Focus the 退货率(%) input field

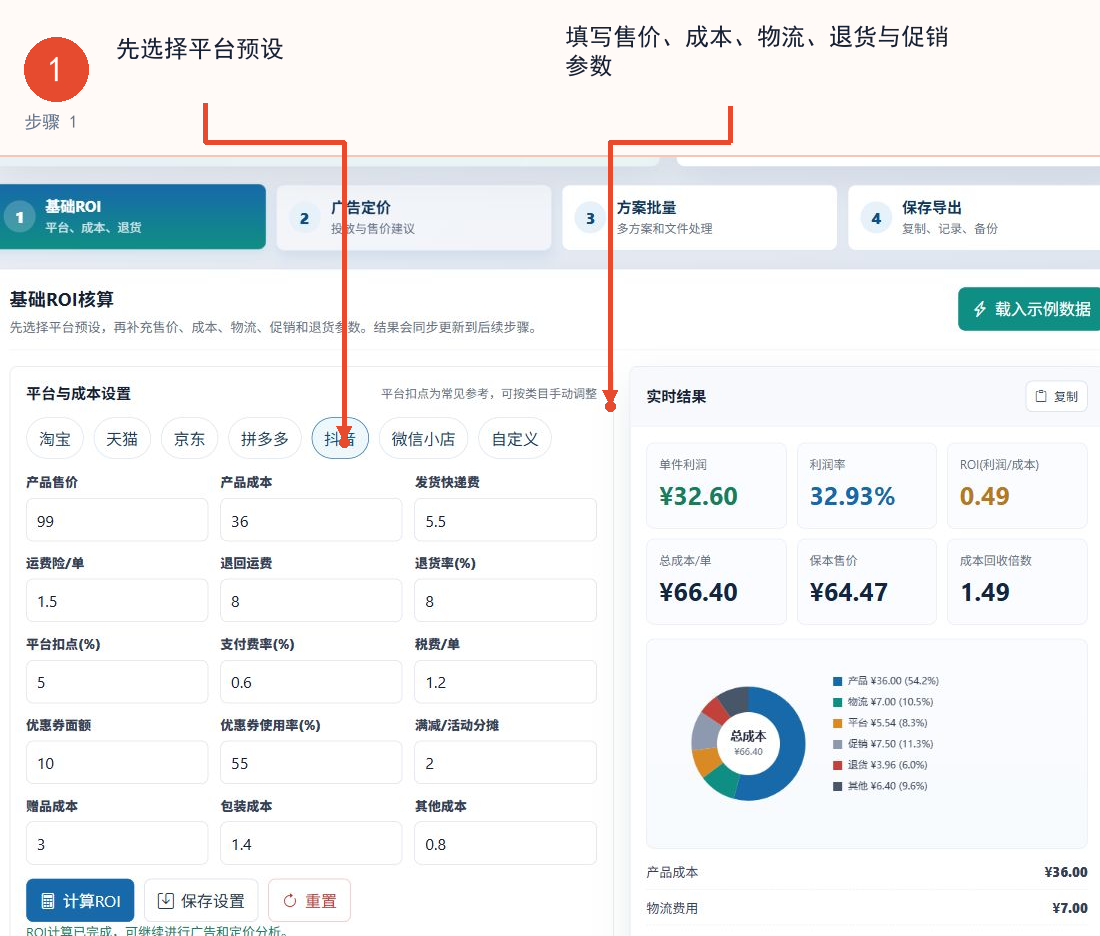506,601
